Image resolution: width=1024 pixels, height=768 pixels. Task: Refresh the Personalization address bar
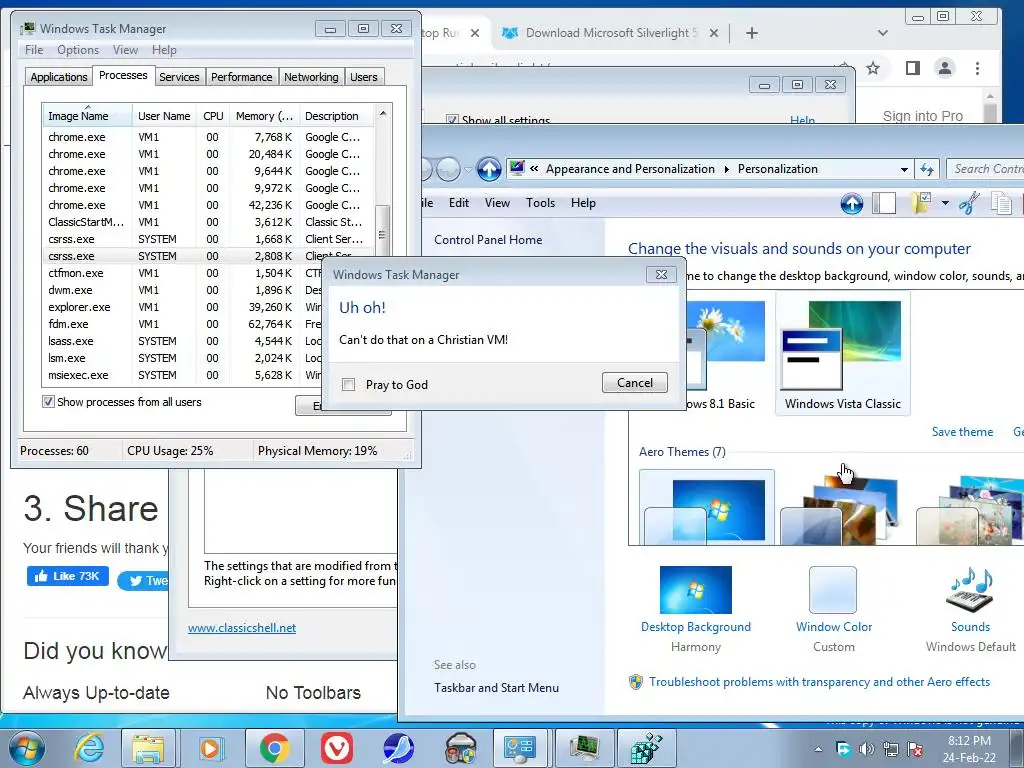pyautogui.click(x=927, y=170)
